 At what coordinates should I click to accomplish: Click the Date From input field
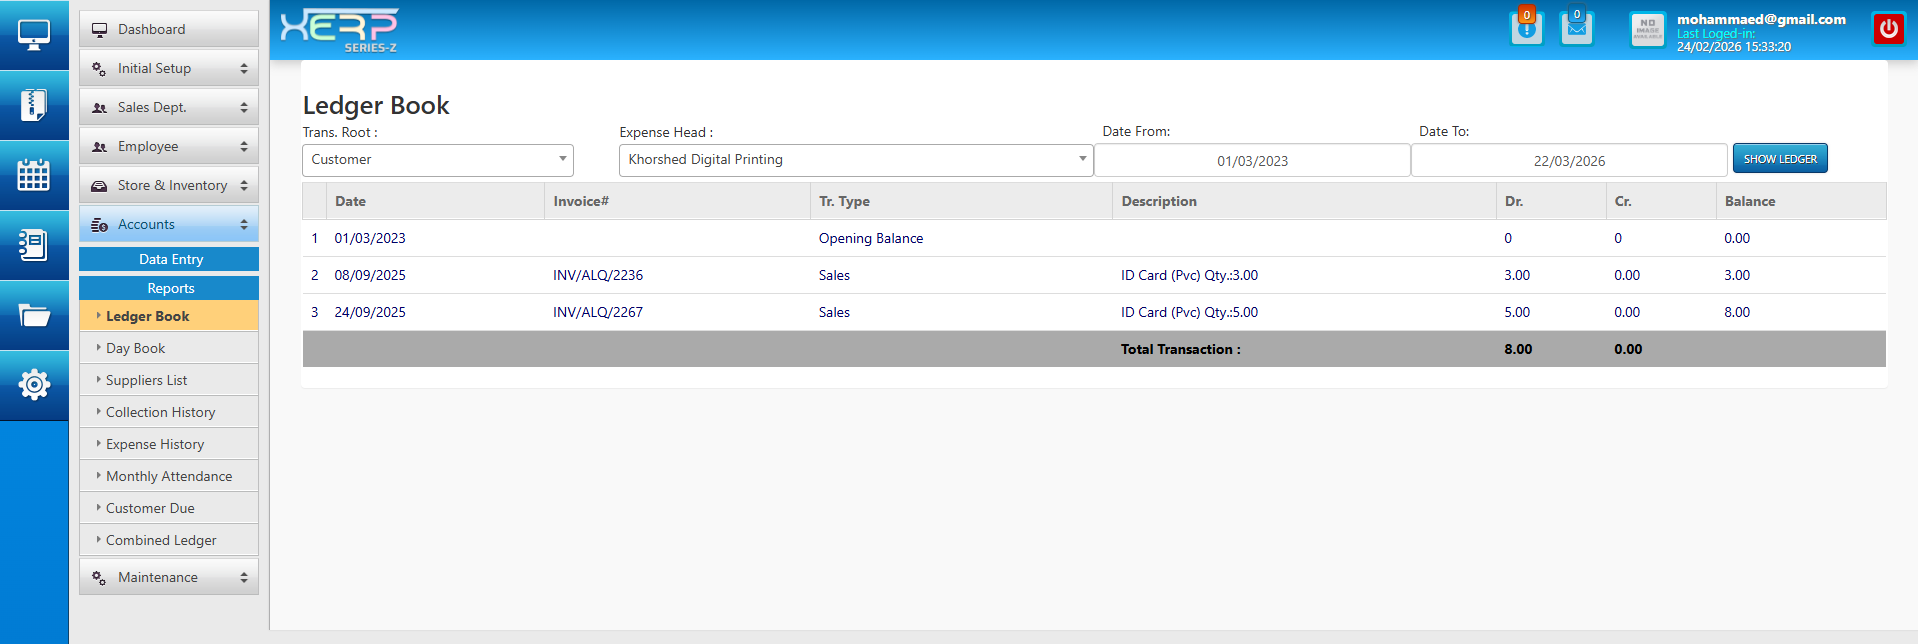1252,161
